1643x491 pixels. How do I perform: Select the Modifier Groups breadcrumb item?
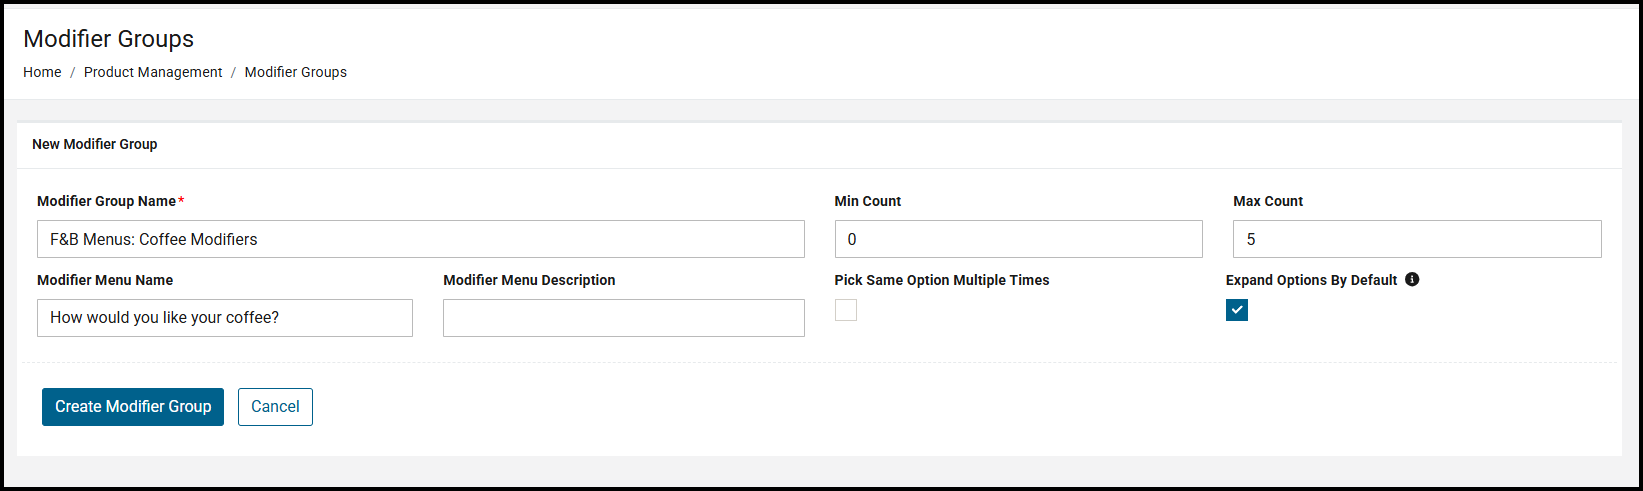(x=296, y=72)
